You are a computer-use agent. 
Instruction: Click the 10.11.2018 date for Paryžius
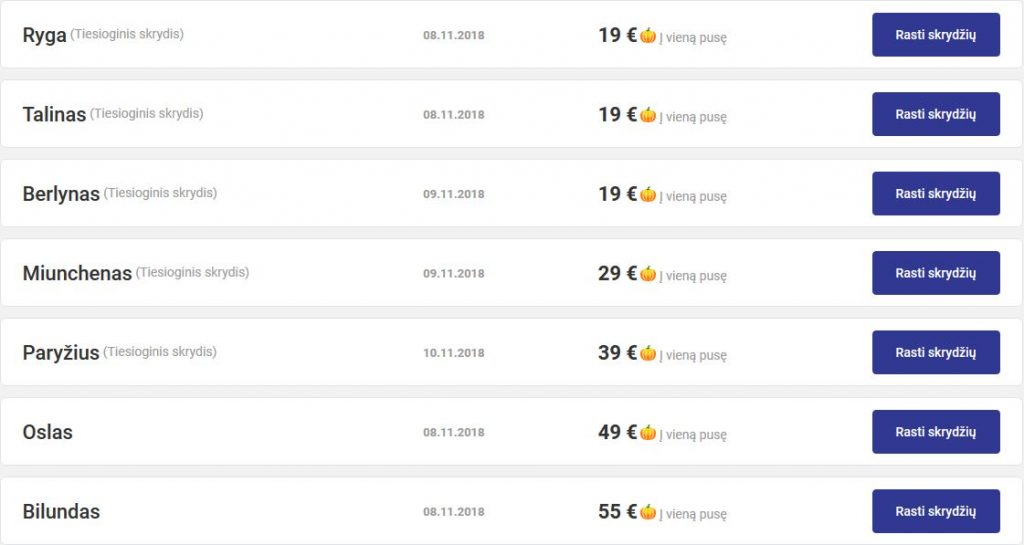454,353
